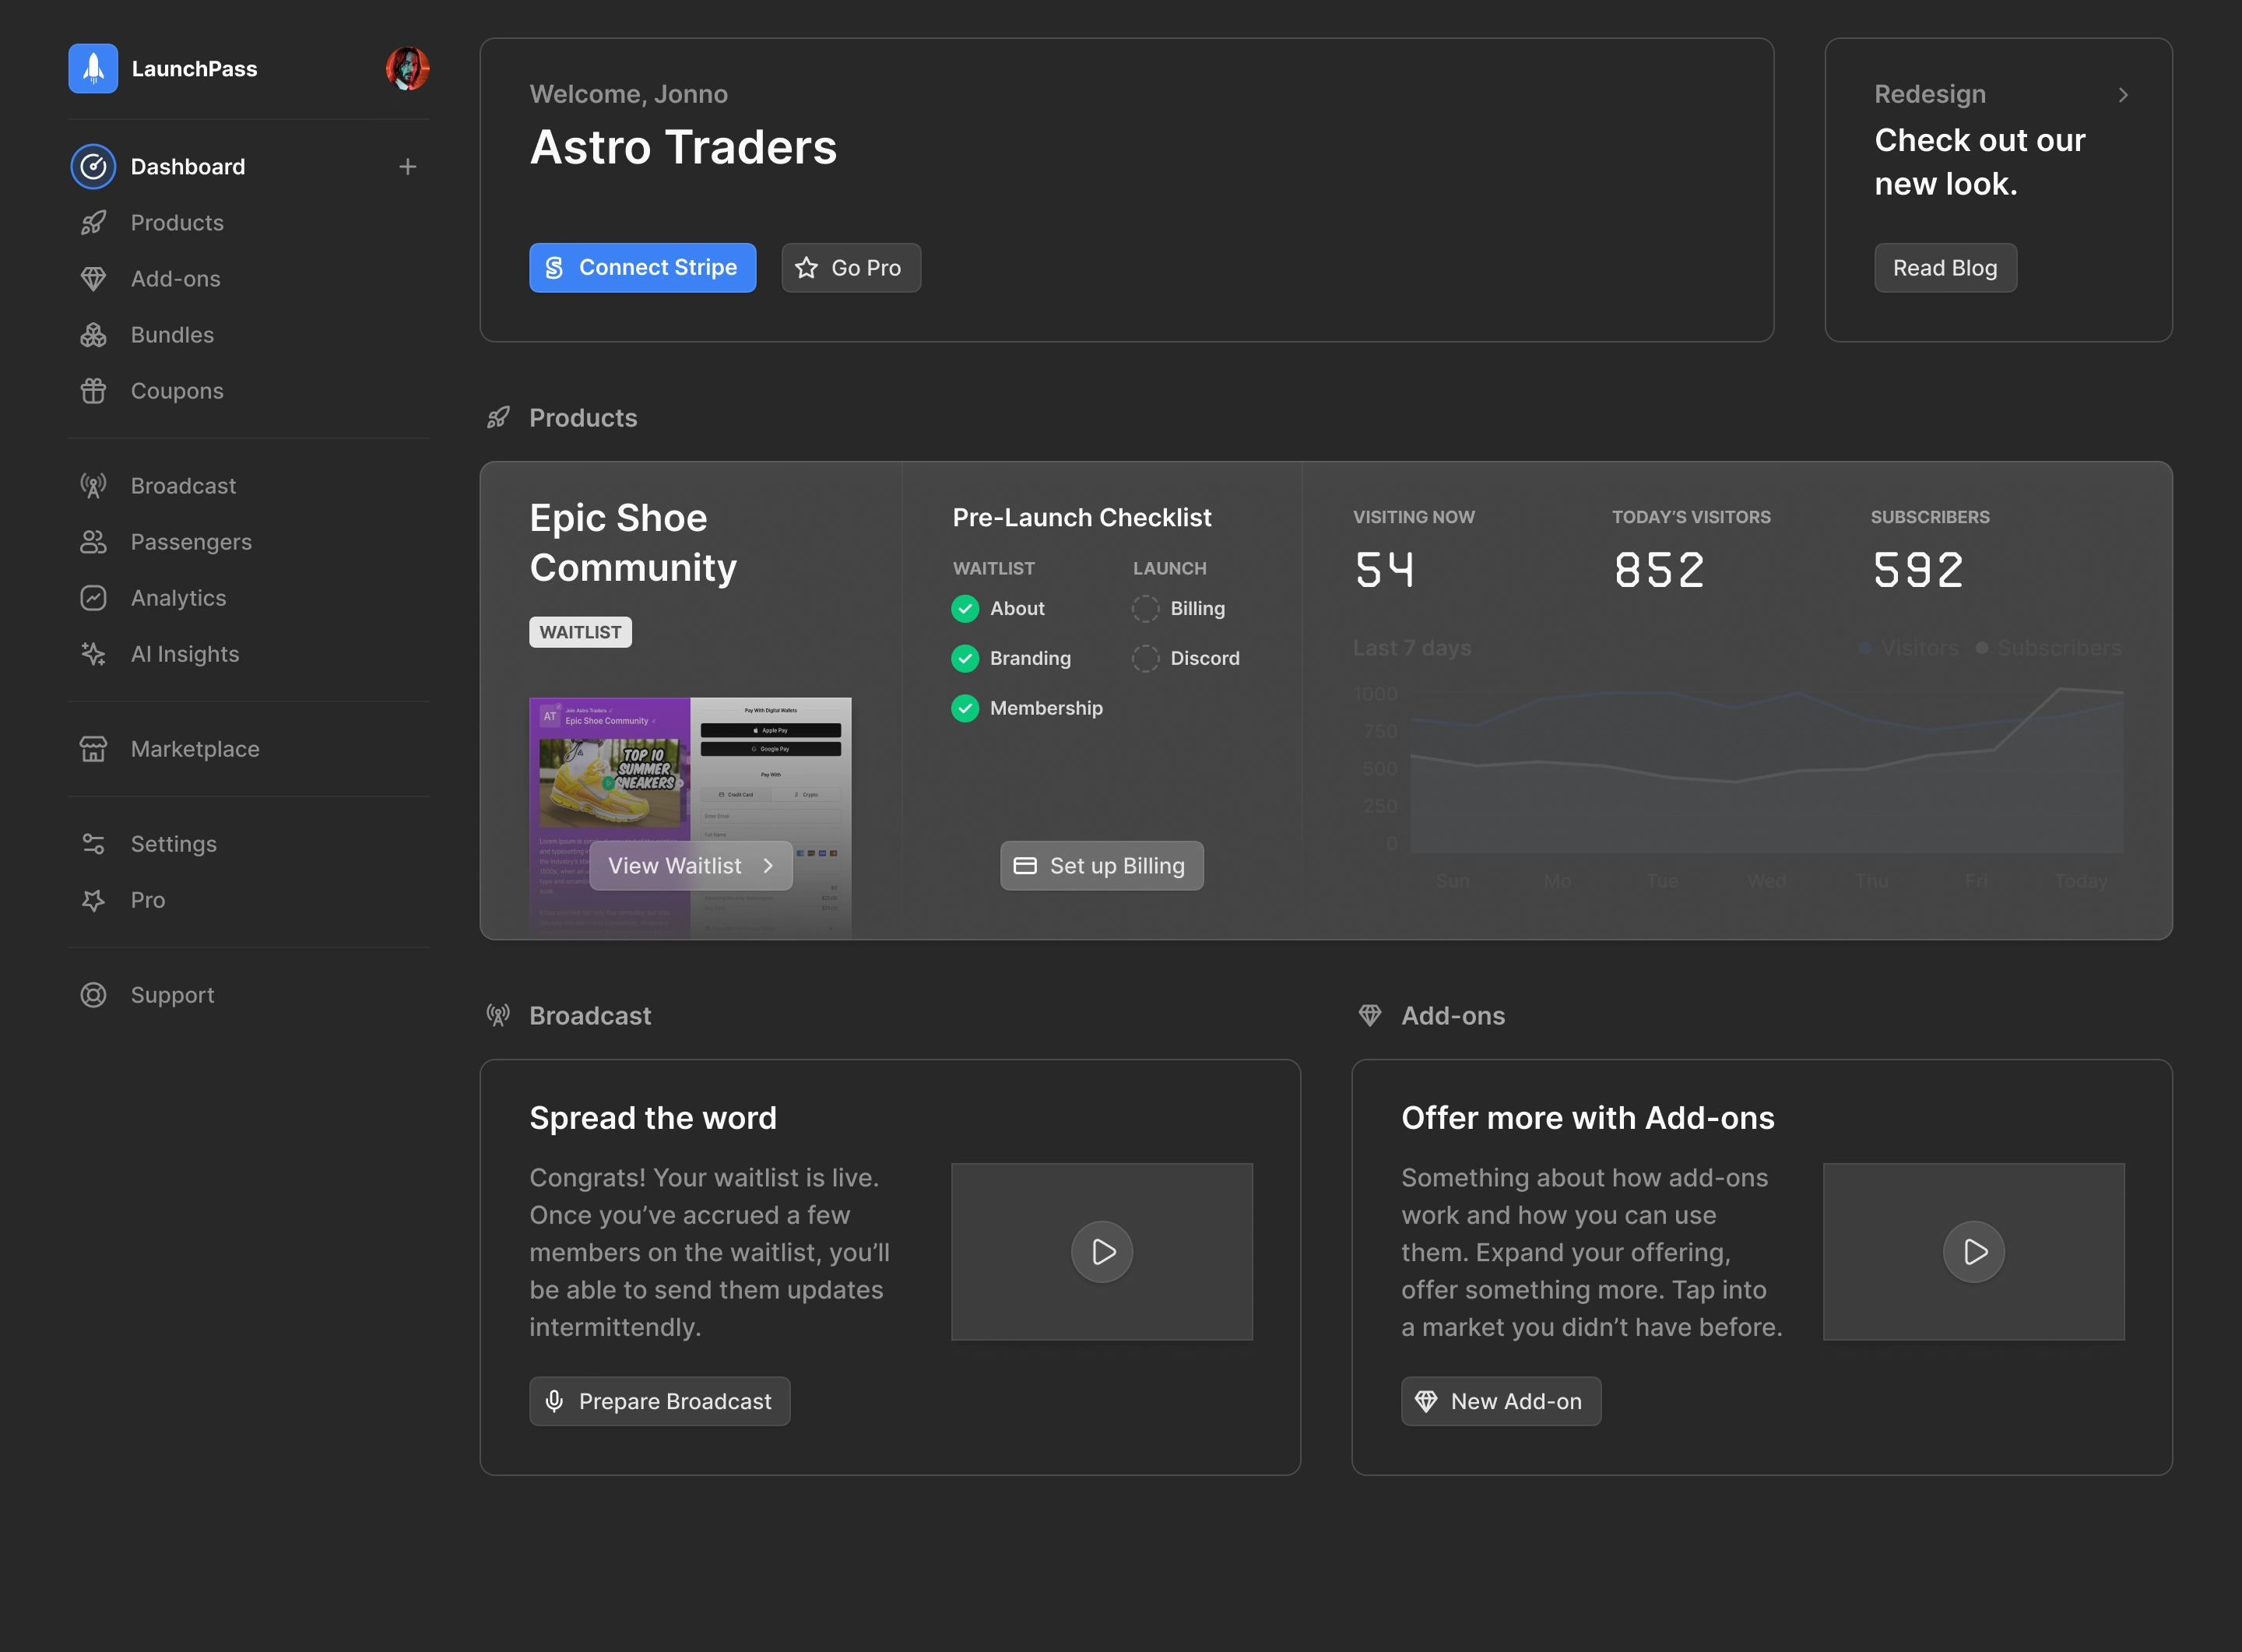2242x1652 pixels.
Task: Click the Analytics chart icon in sidebar
Action: [93, 597]
